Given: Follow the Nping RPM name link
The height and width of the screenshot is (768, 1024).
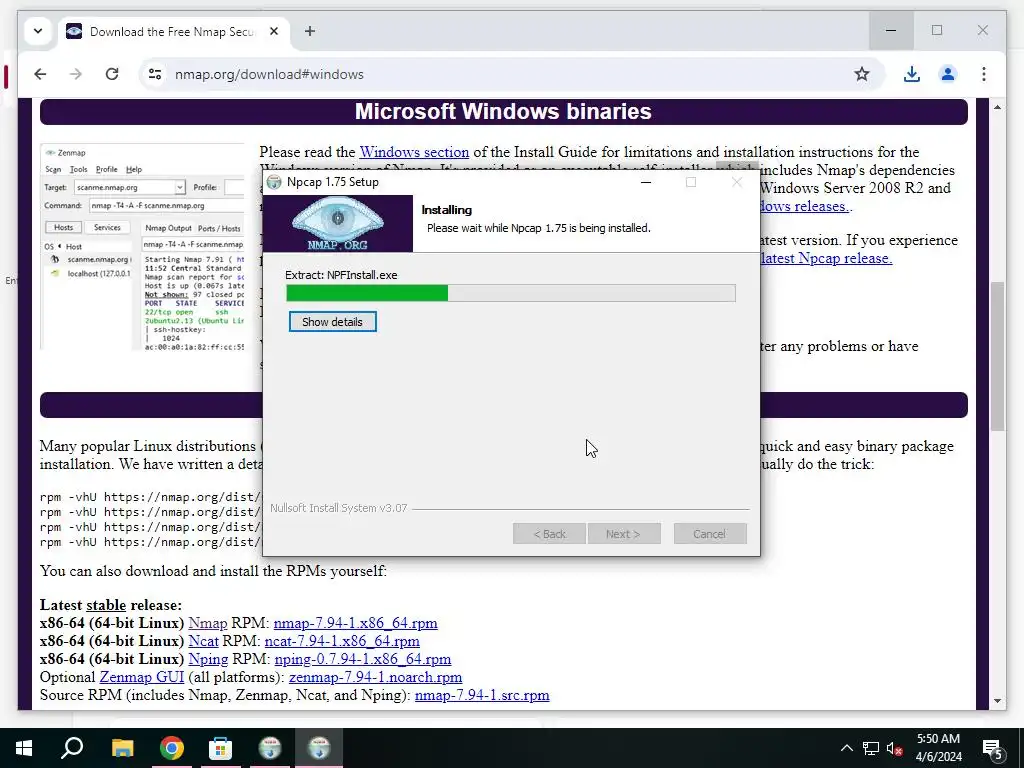Looking at the screenshot, I should [208, 659].
